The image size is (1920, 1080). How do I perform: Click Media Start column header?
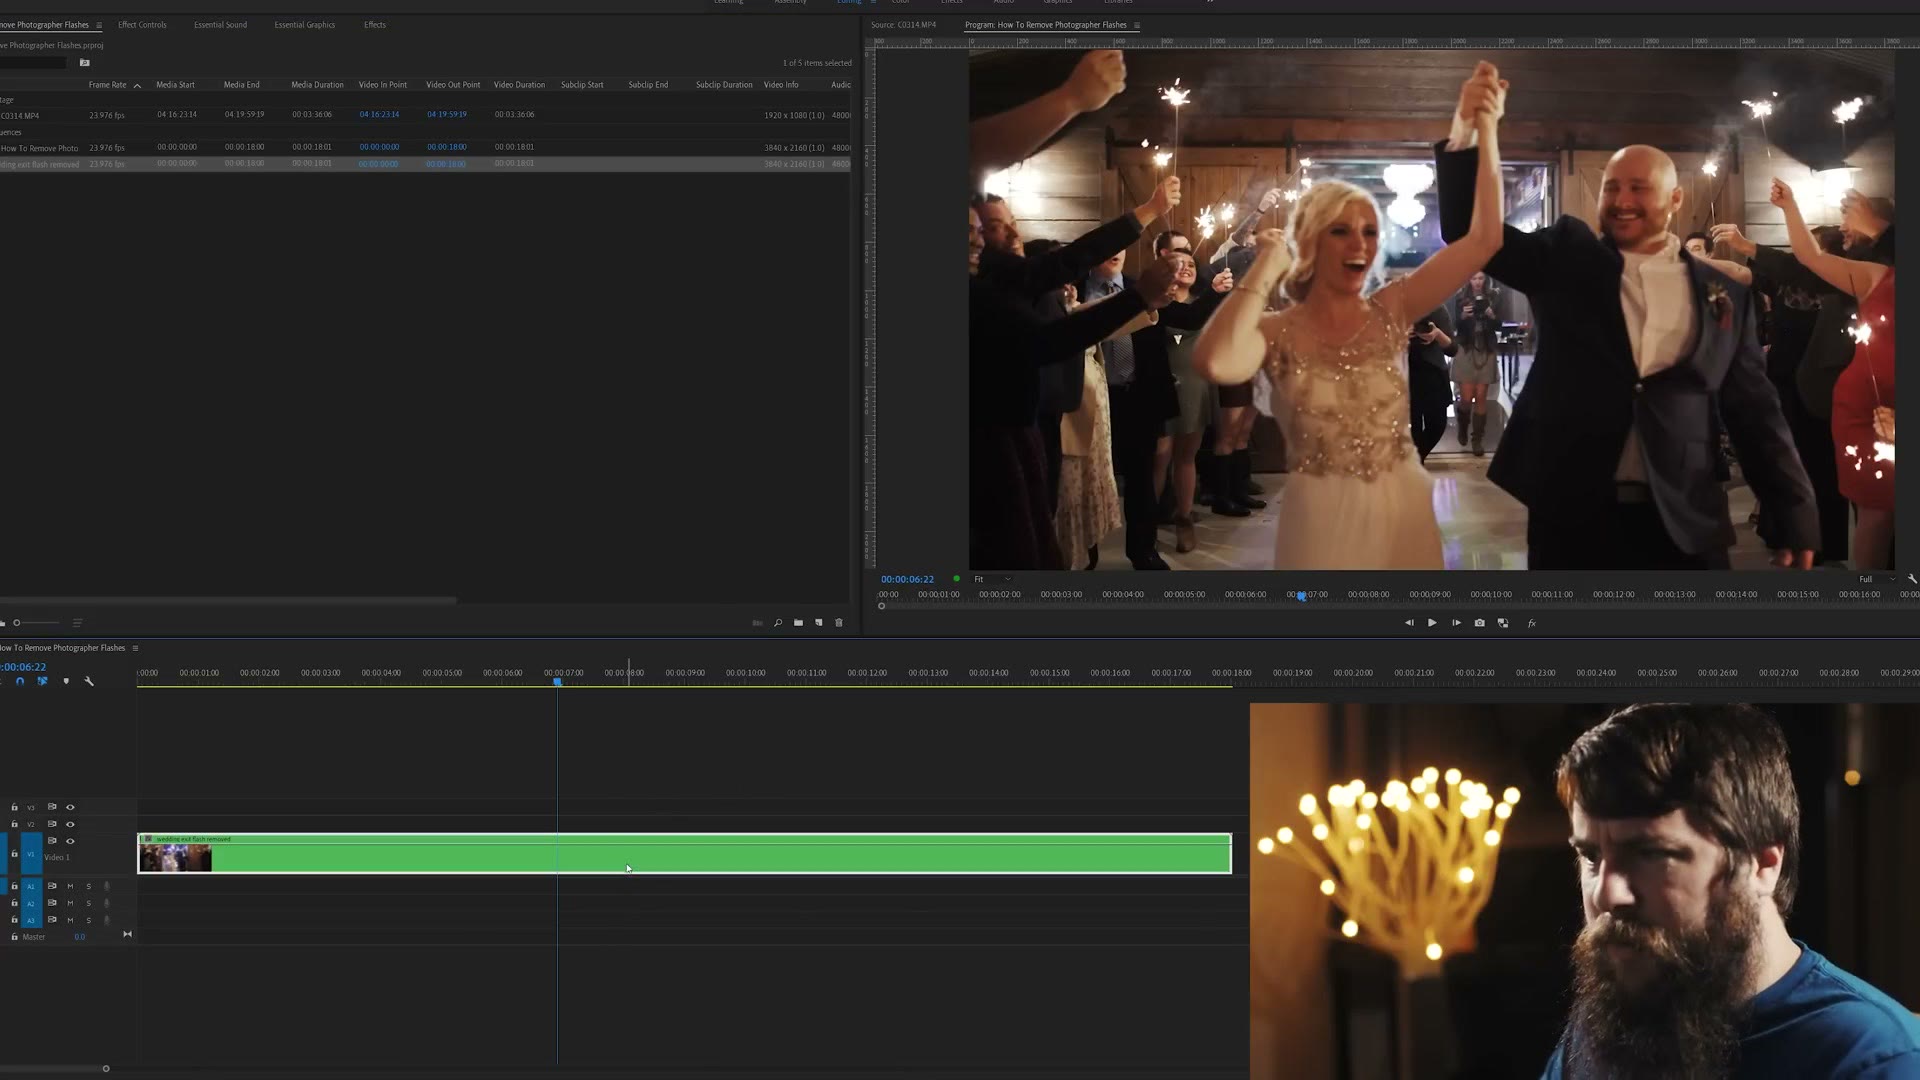pos(175,85)
